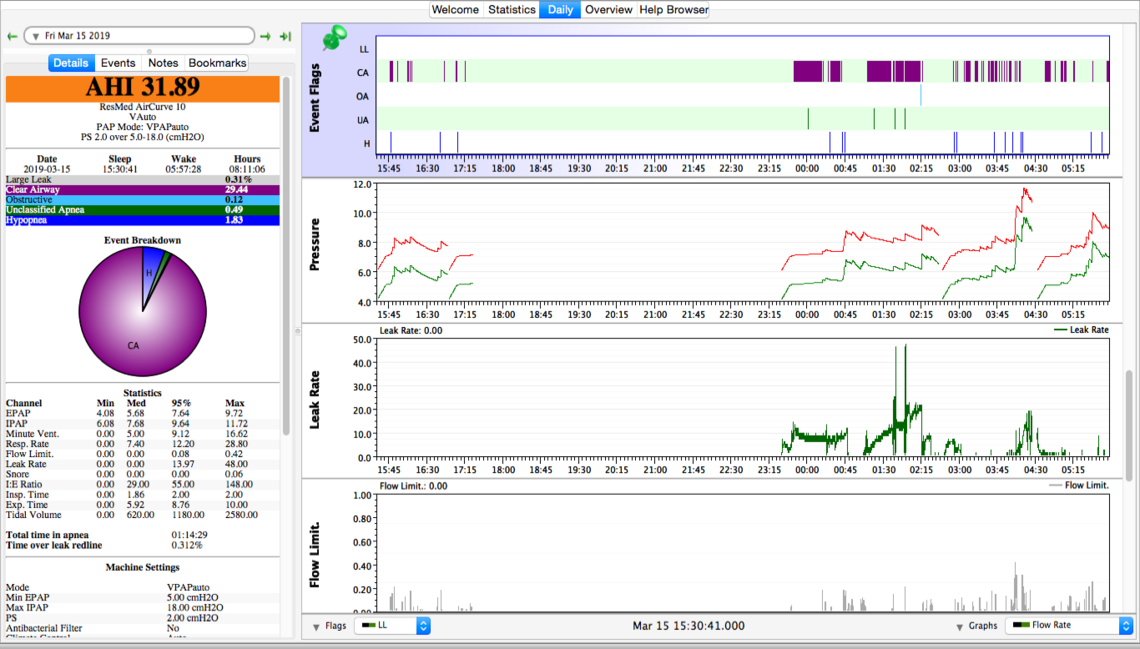This screenshot has height=649, width=1140.
Task: Click the OA row label in Event Flags
Action: (363, 97)
